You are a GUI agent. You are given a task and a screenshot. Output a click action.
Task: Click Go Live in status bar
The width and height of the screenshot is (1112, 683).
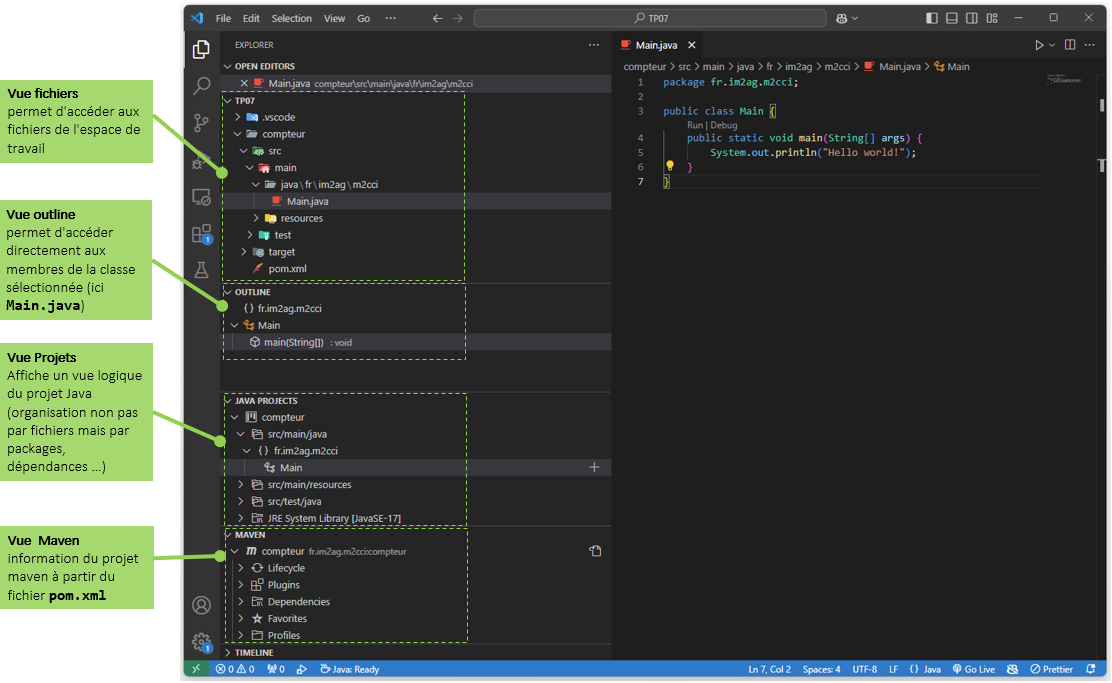[x=973, y=669]
